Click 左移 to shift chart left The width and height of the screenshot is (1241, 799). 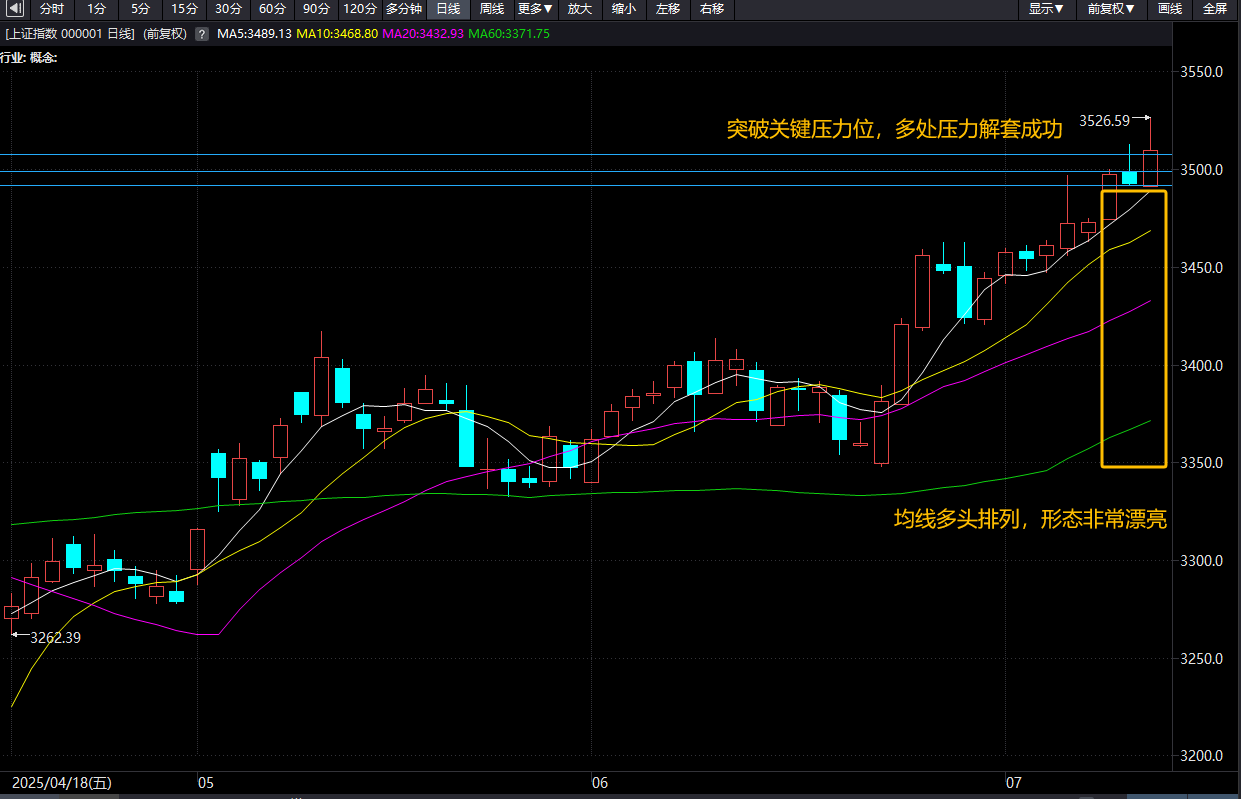click(x=668, y=9)
